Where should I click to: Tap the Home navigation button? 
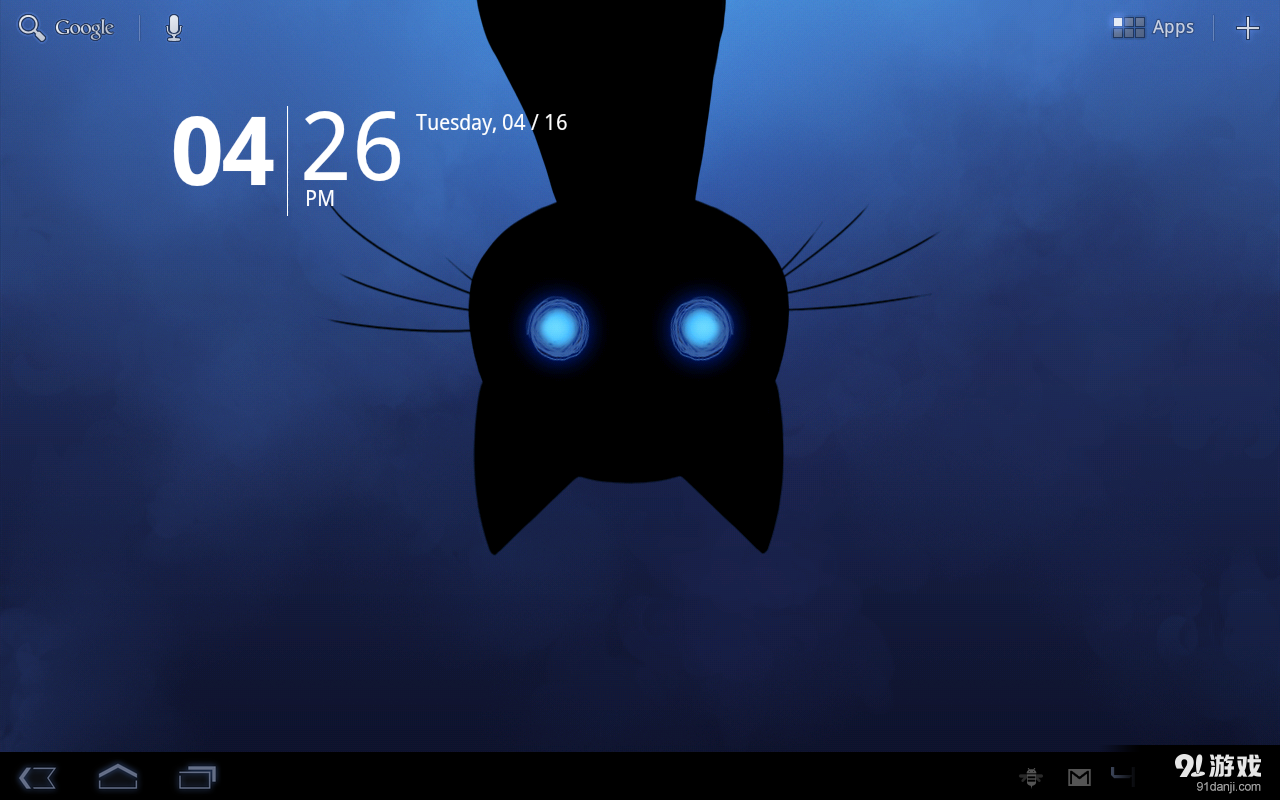pos(117,777)
